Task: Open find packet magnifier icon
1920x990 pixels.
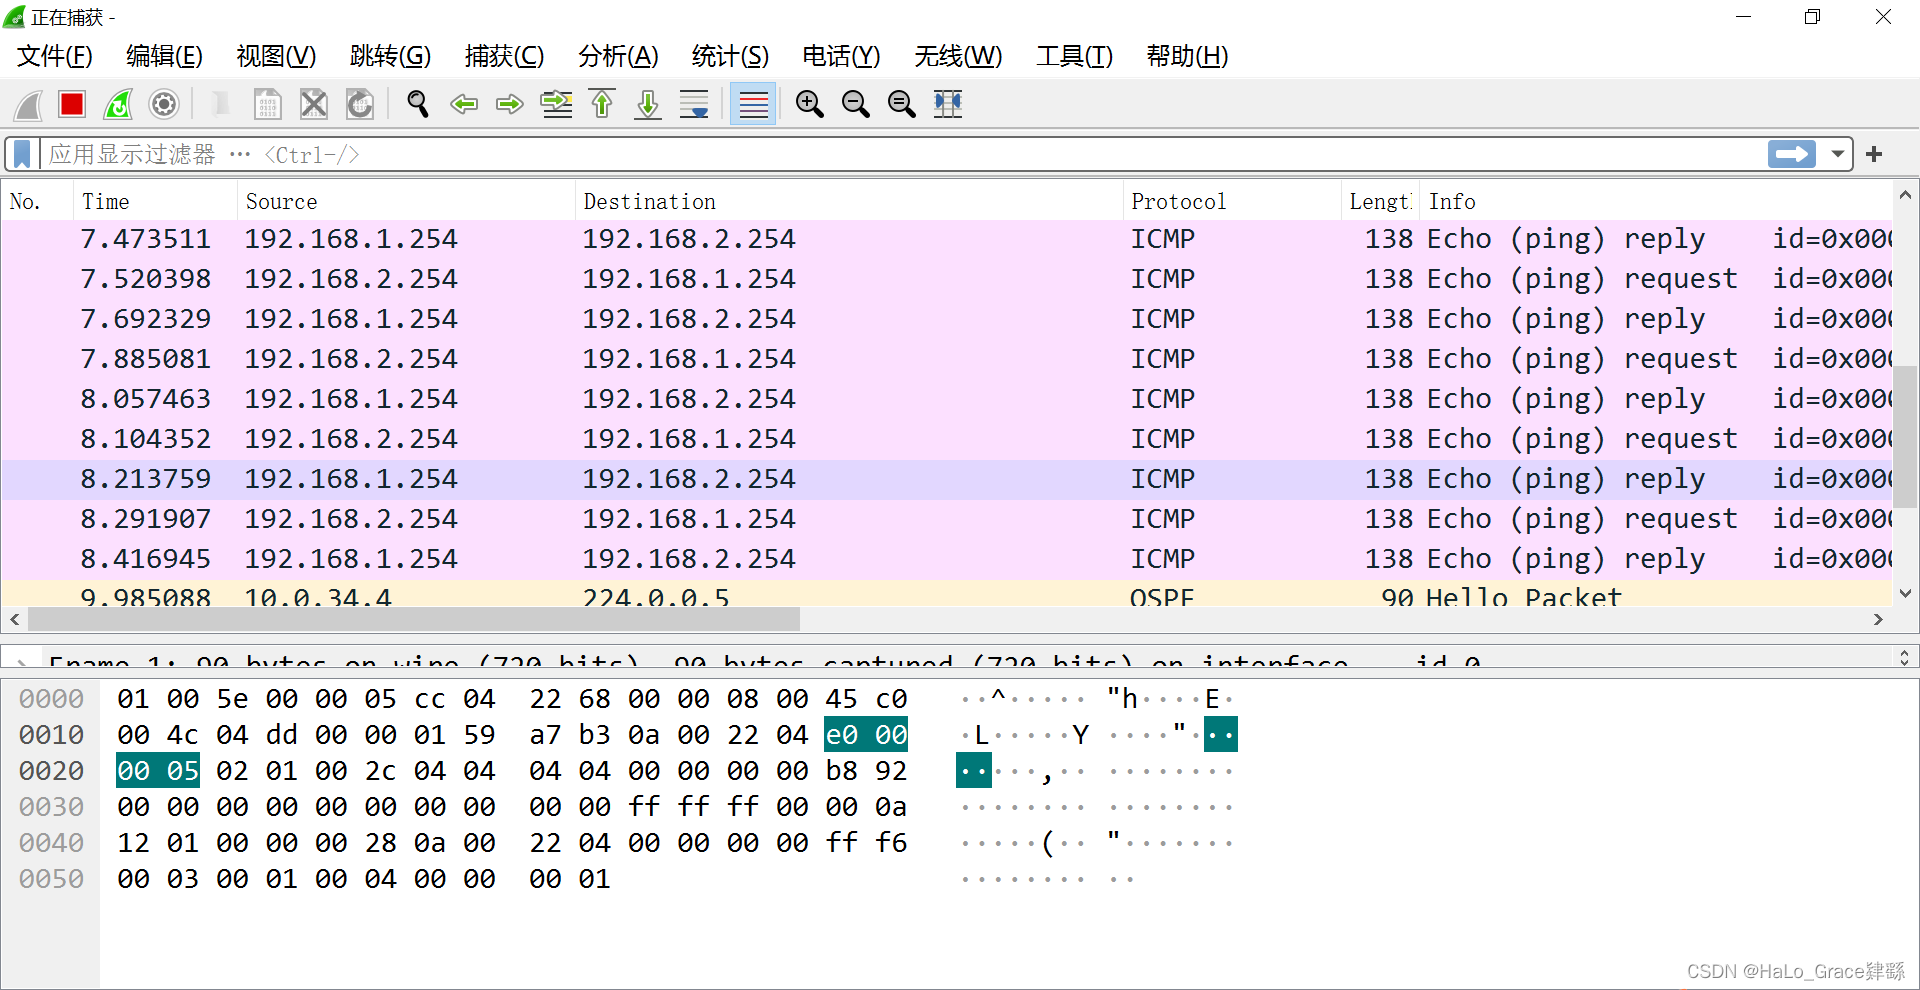Action: [x=418, y=104]
